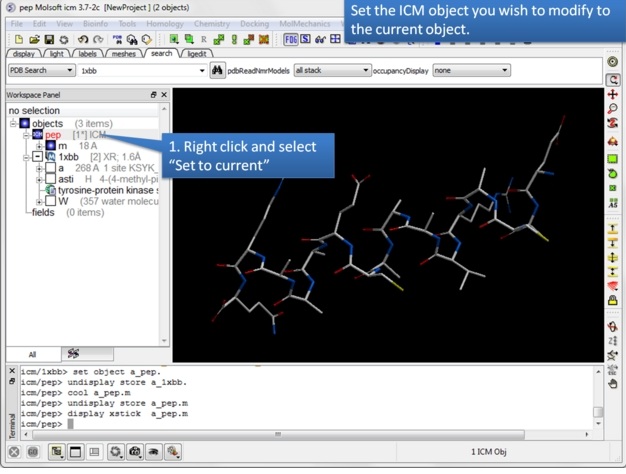The image size is (626, 474).
Task: Click the grey R toolbar icon
Action: (x=204, y=40)
